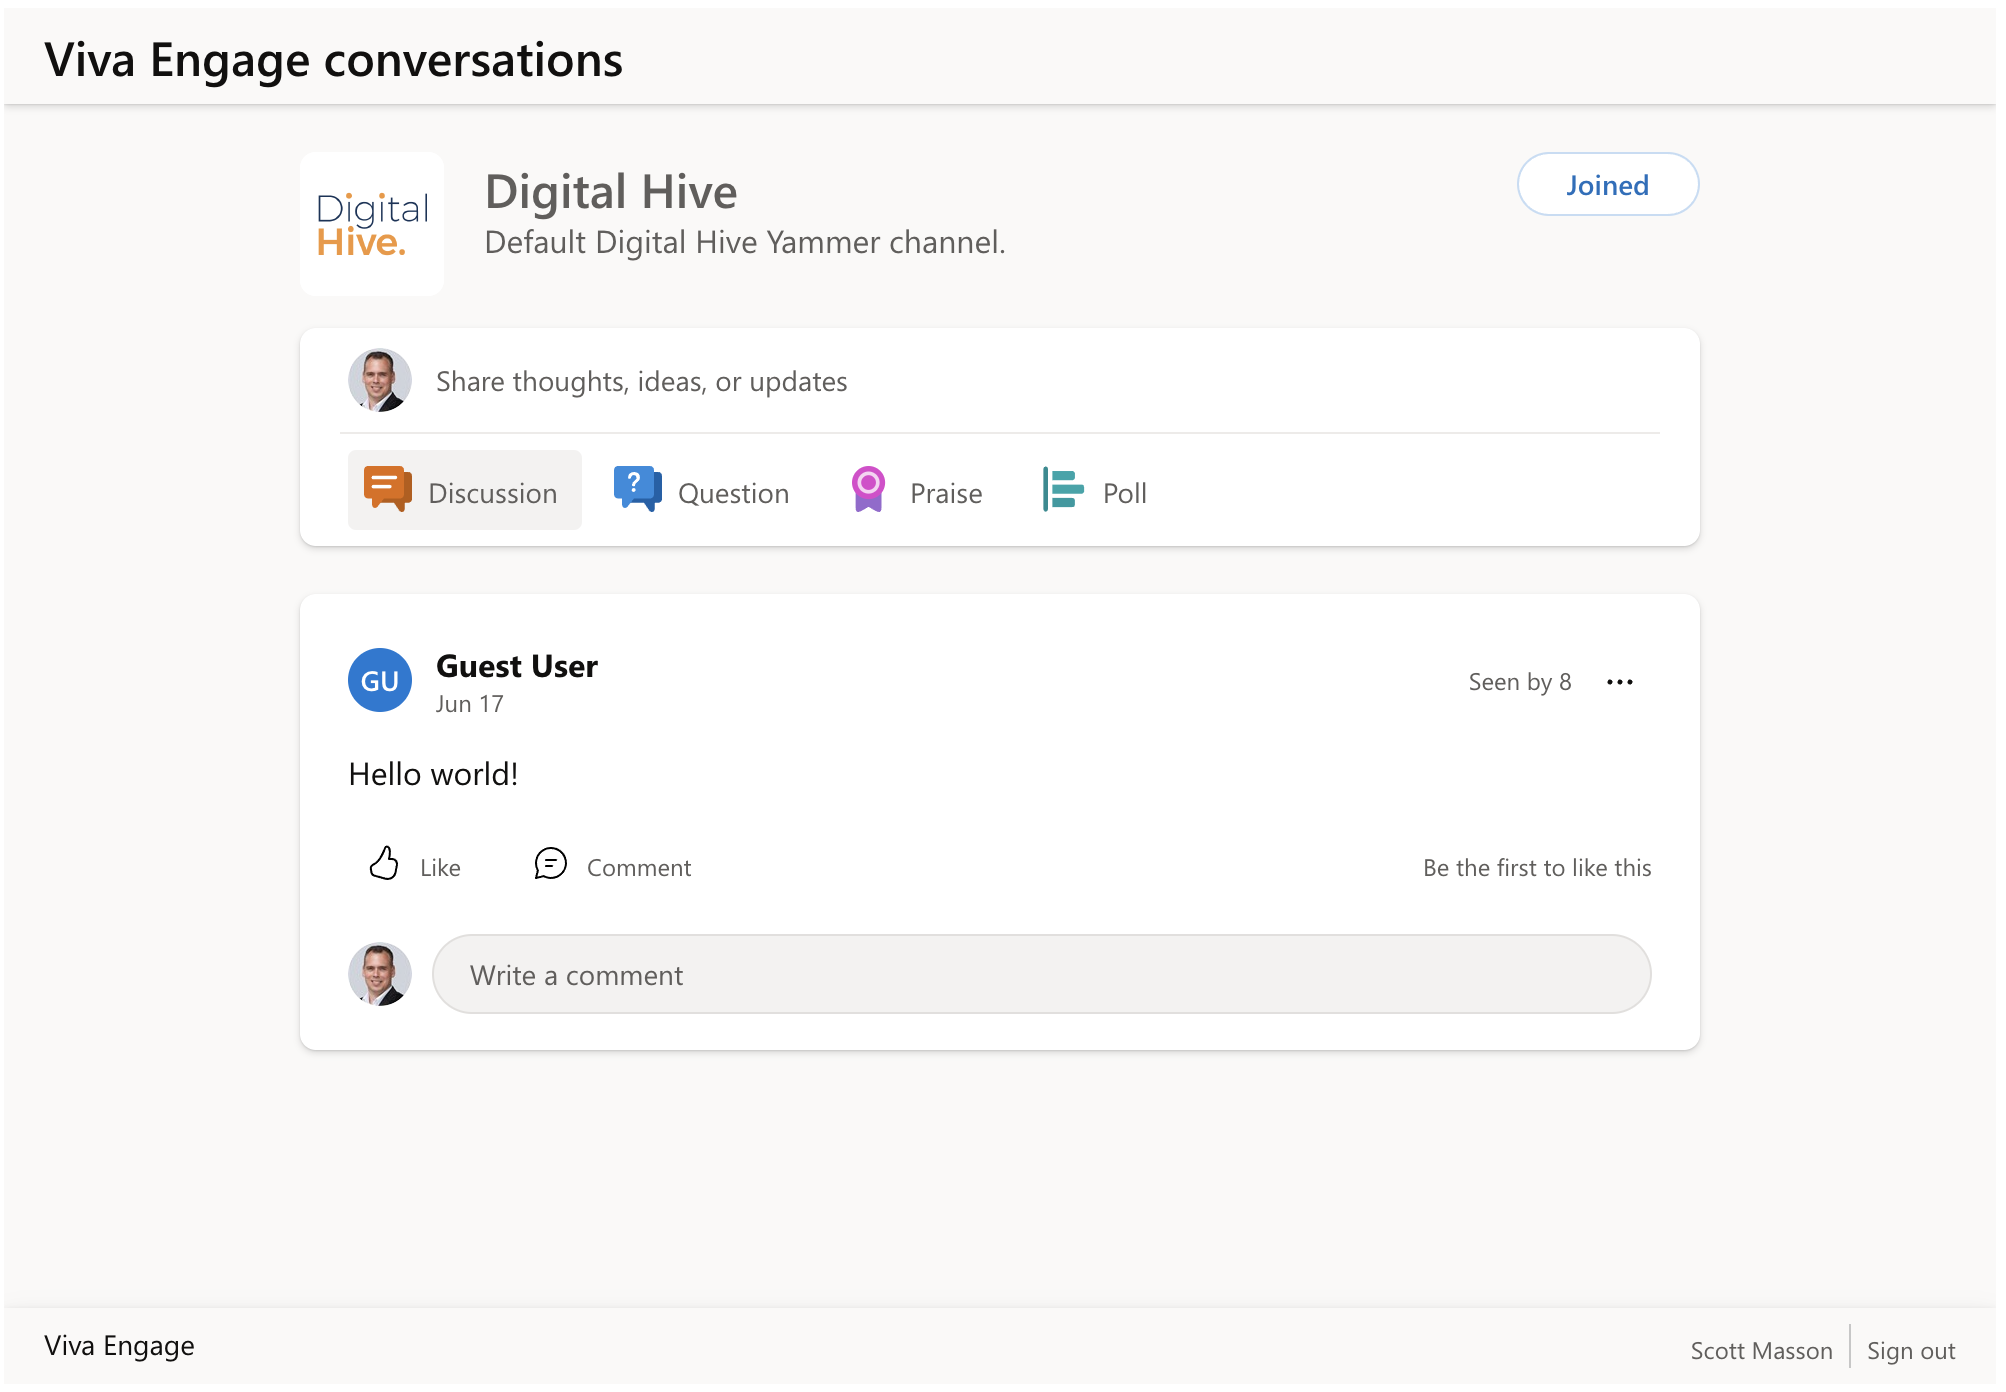The height and width of the screenshot is (1392, 2006).
Task: Click the Digital Hive logo image
Action: click(372, 224)
